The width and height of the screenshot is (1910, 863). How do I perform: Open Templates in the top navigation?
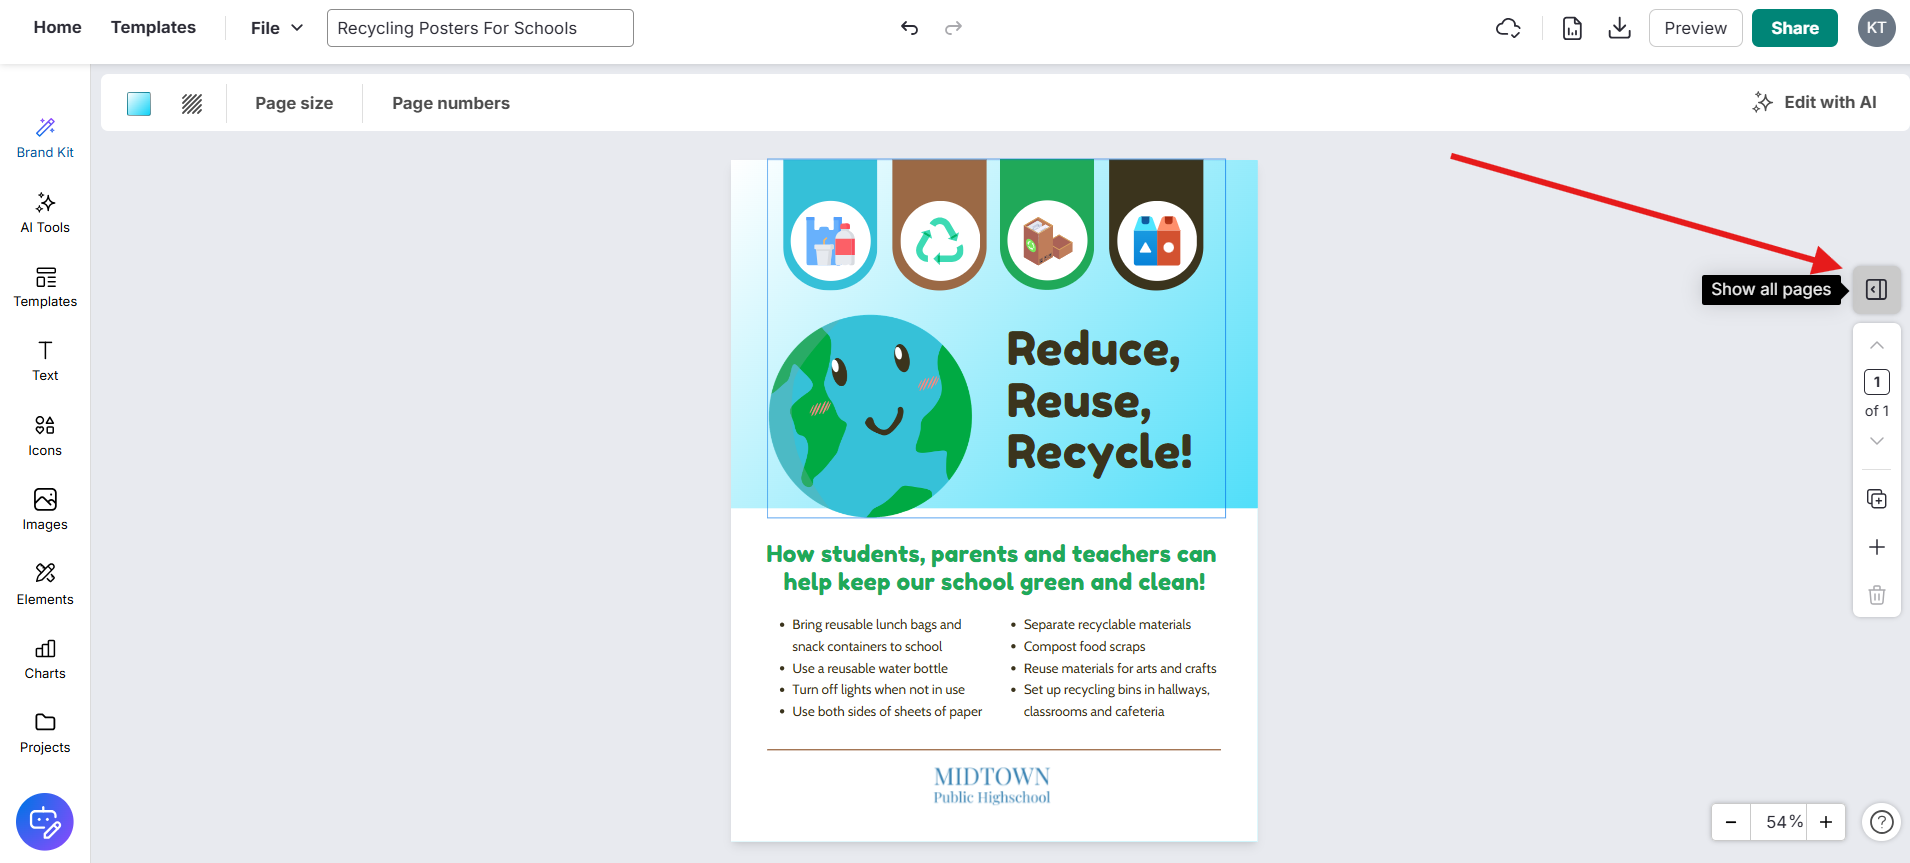153,27
